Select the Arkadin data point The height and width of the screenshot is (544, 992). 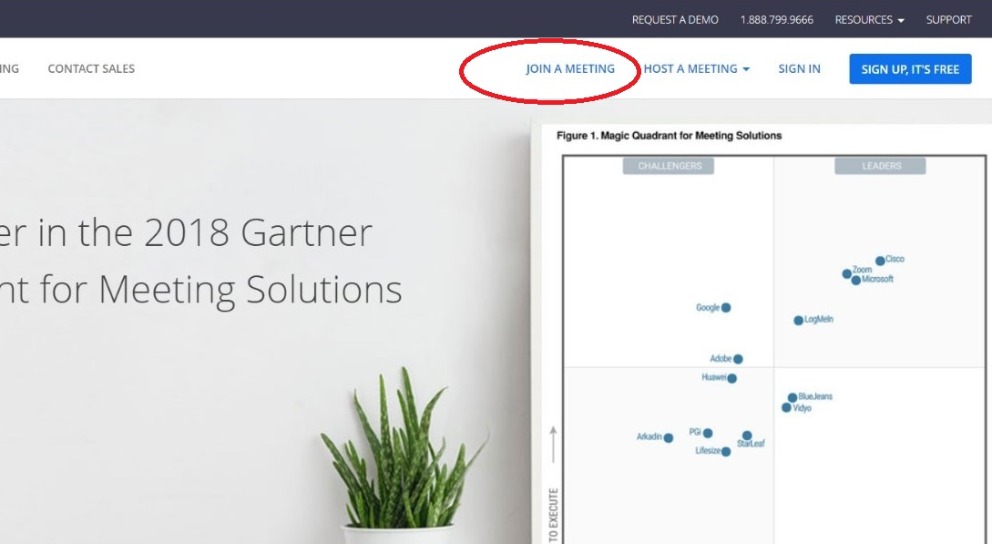(668, 438)
